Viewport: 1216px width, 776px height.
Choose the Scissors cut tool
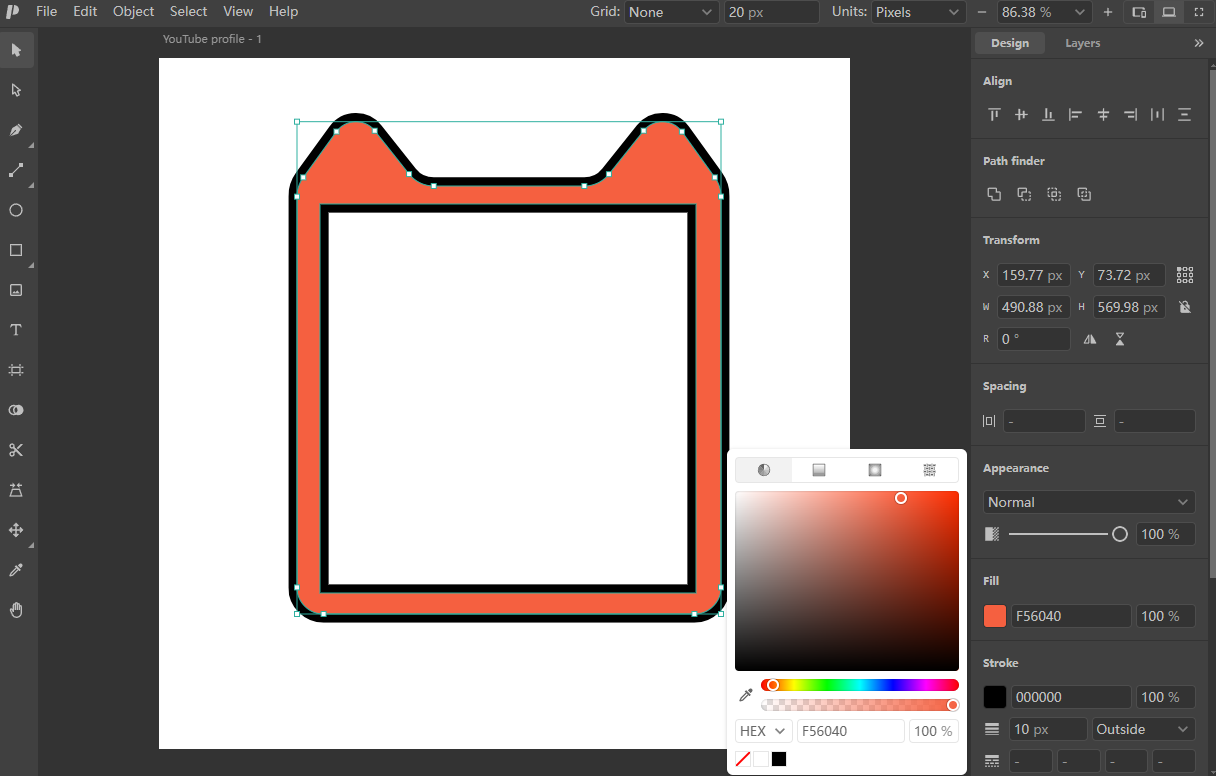click(x=16, y=450)
